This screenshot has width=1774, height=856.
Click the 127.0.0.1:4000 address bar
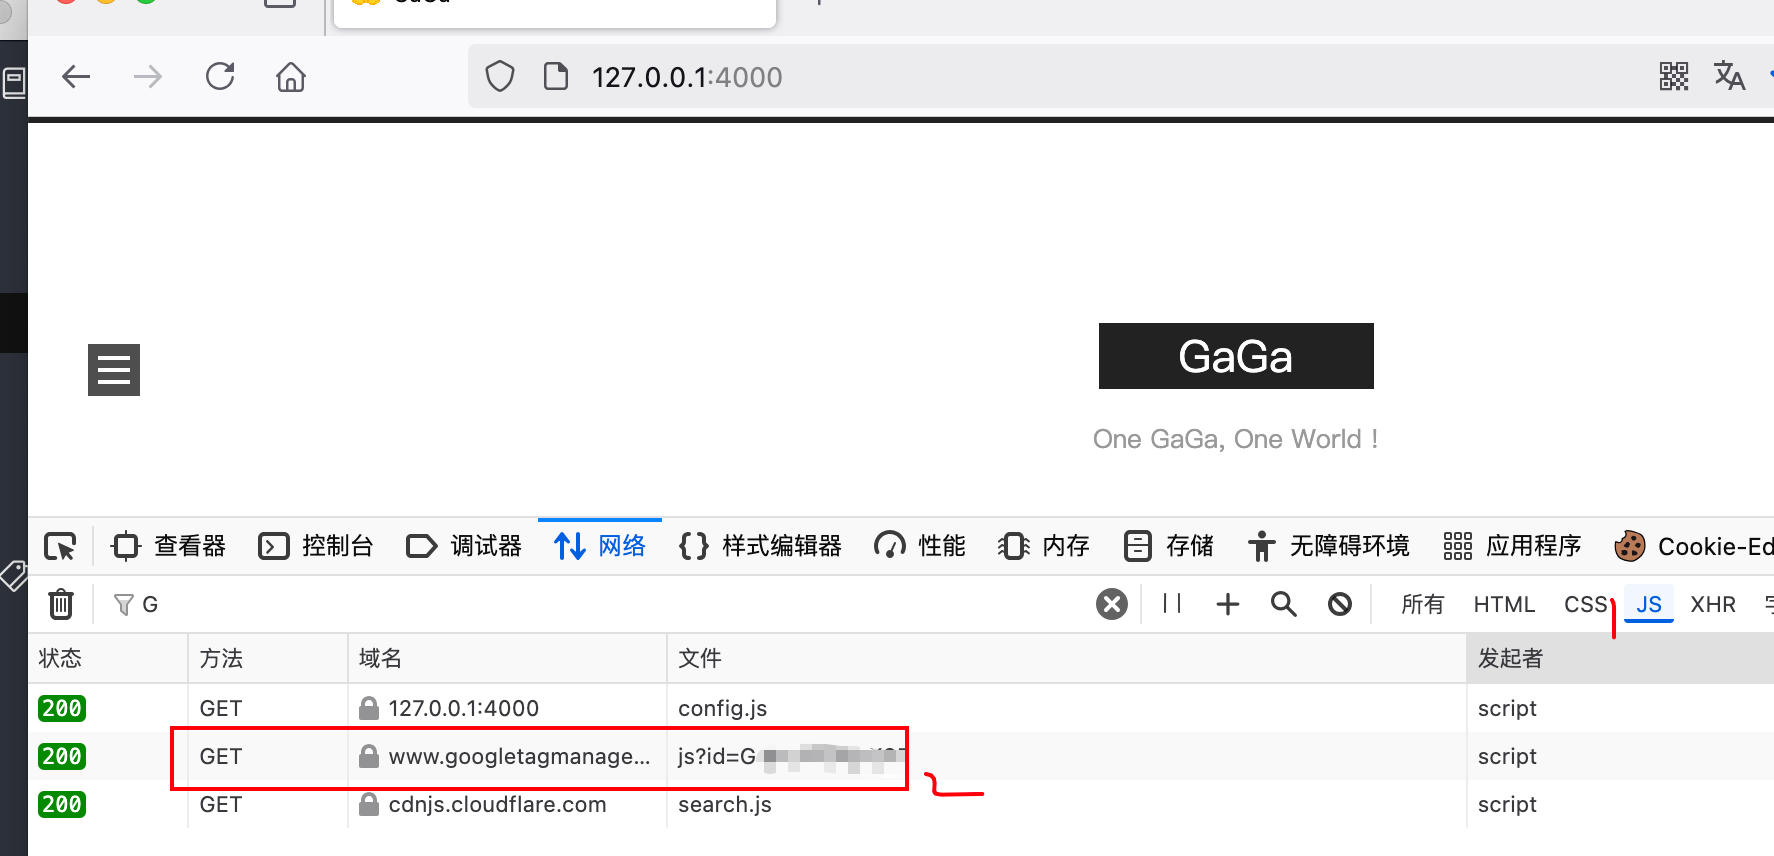click(686, 77)
